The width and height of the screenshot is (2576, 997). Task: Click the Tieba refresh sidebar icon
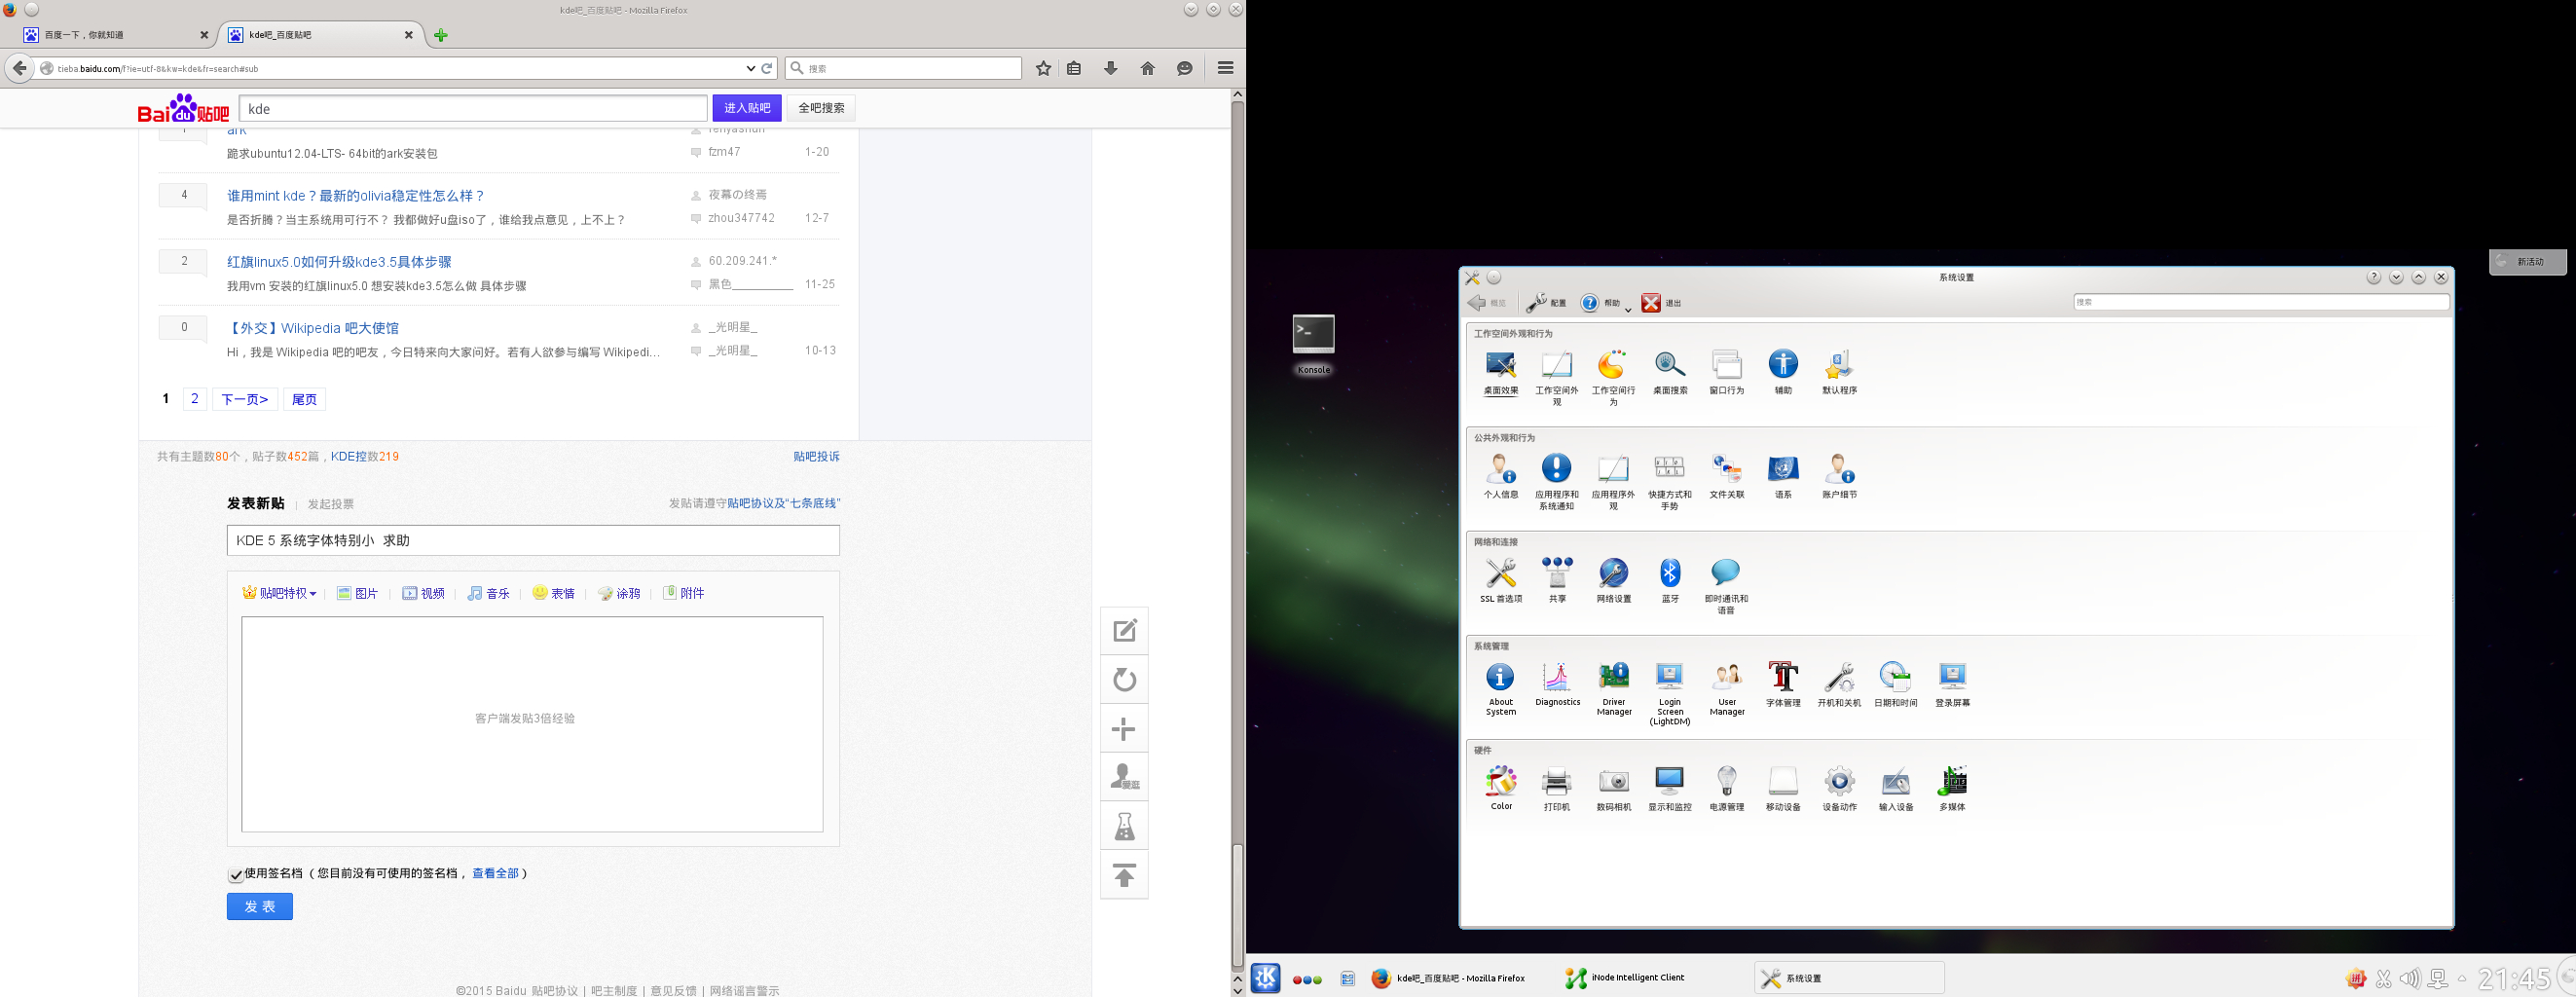[x=1124, y=680]
